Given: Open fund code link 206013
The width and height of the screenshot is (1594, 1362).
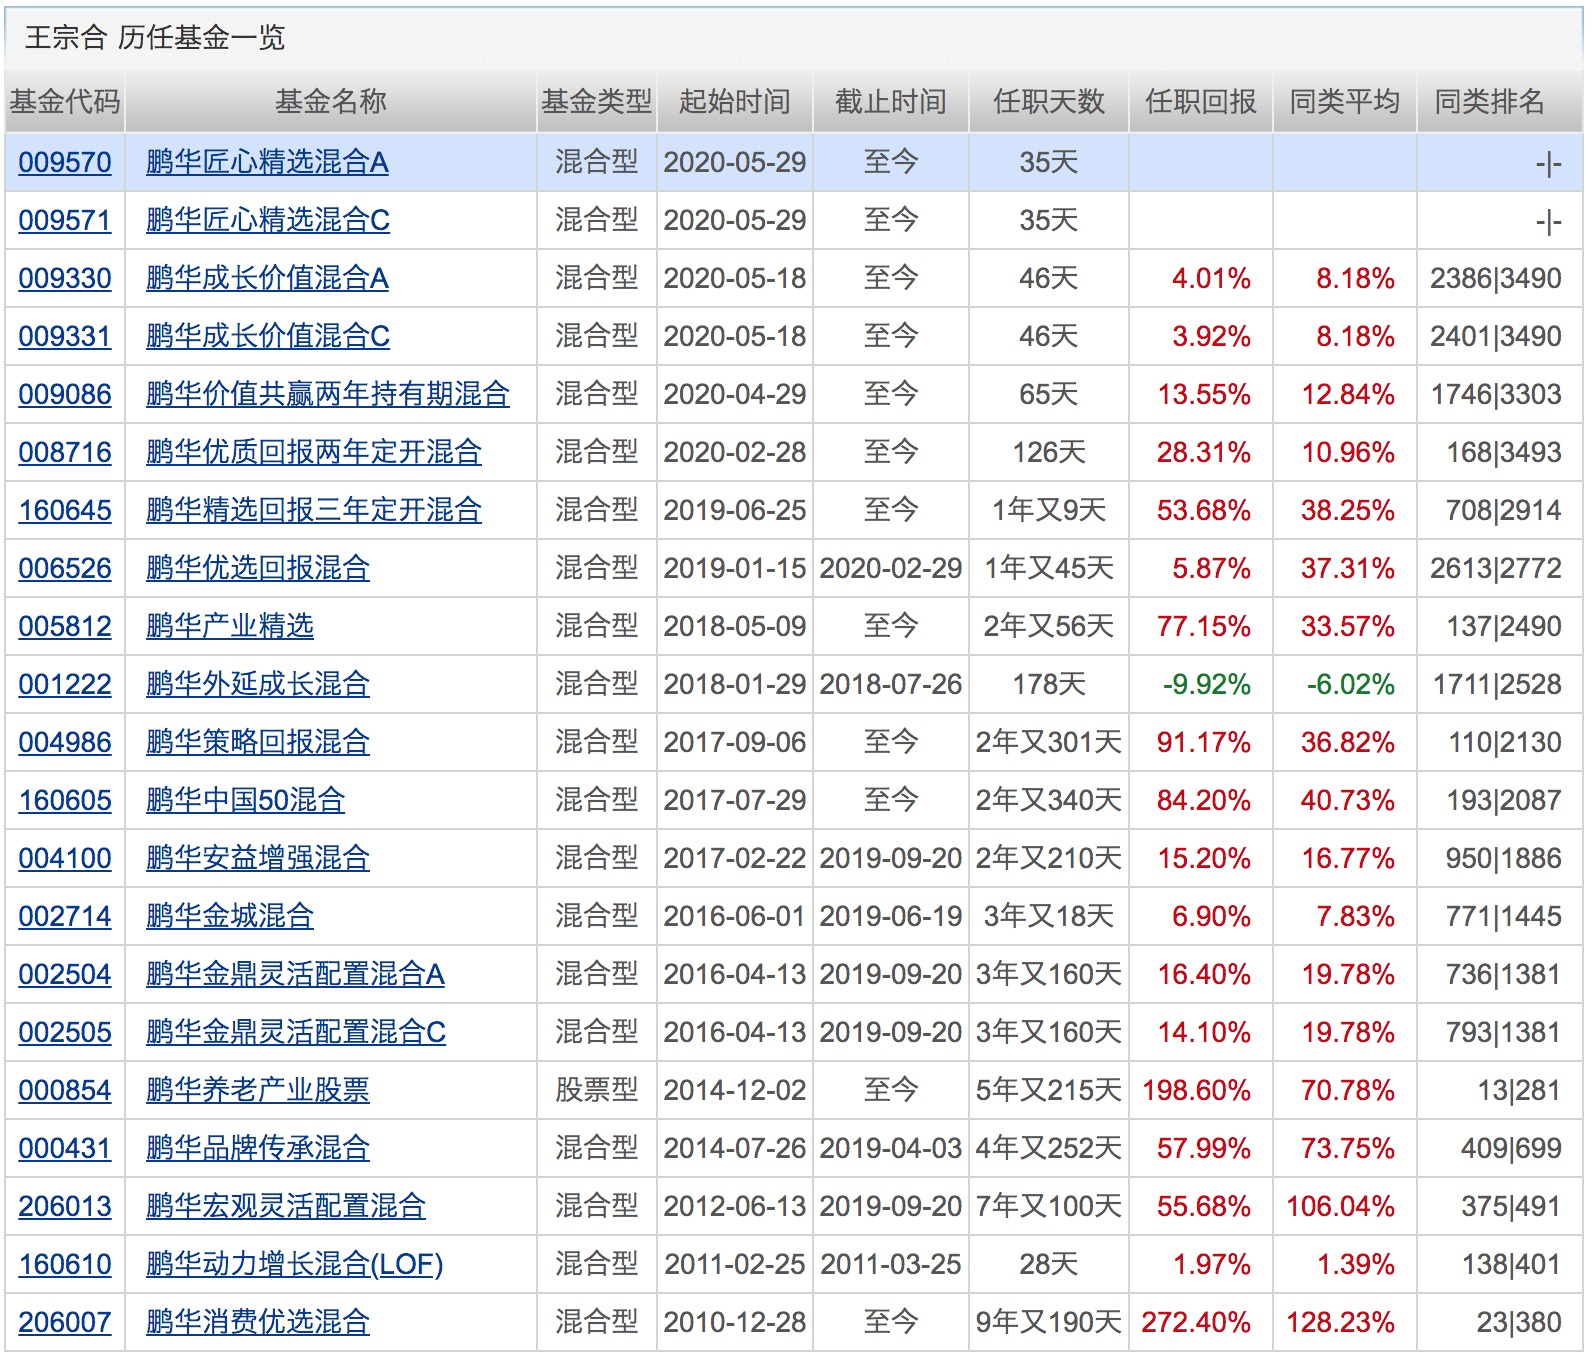Looking at the screenshot, I should tap(65, 1206).
